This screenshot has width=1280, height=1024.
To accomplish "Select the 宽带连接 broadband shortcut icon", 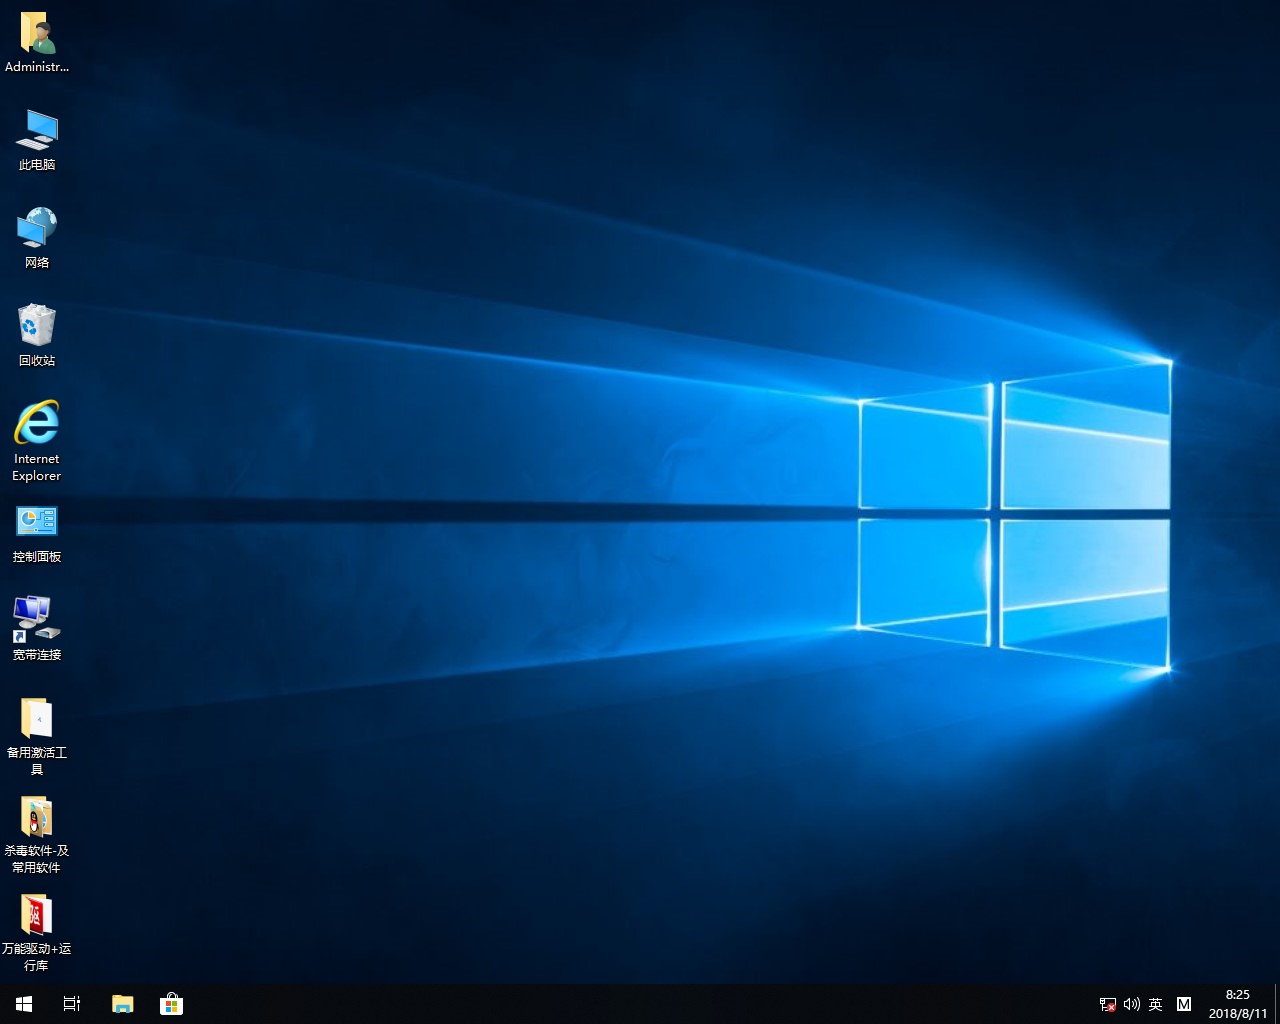I will point(37,630).
